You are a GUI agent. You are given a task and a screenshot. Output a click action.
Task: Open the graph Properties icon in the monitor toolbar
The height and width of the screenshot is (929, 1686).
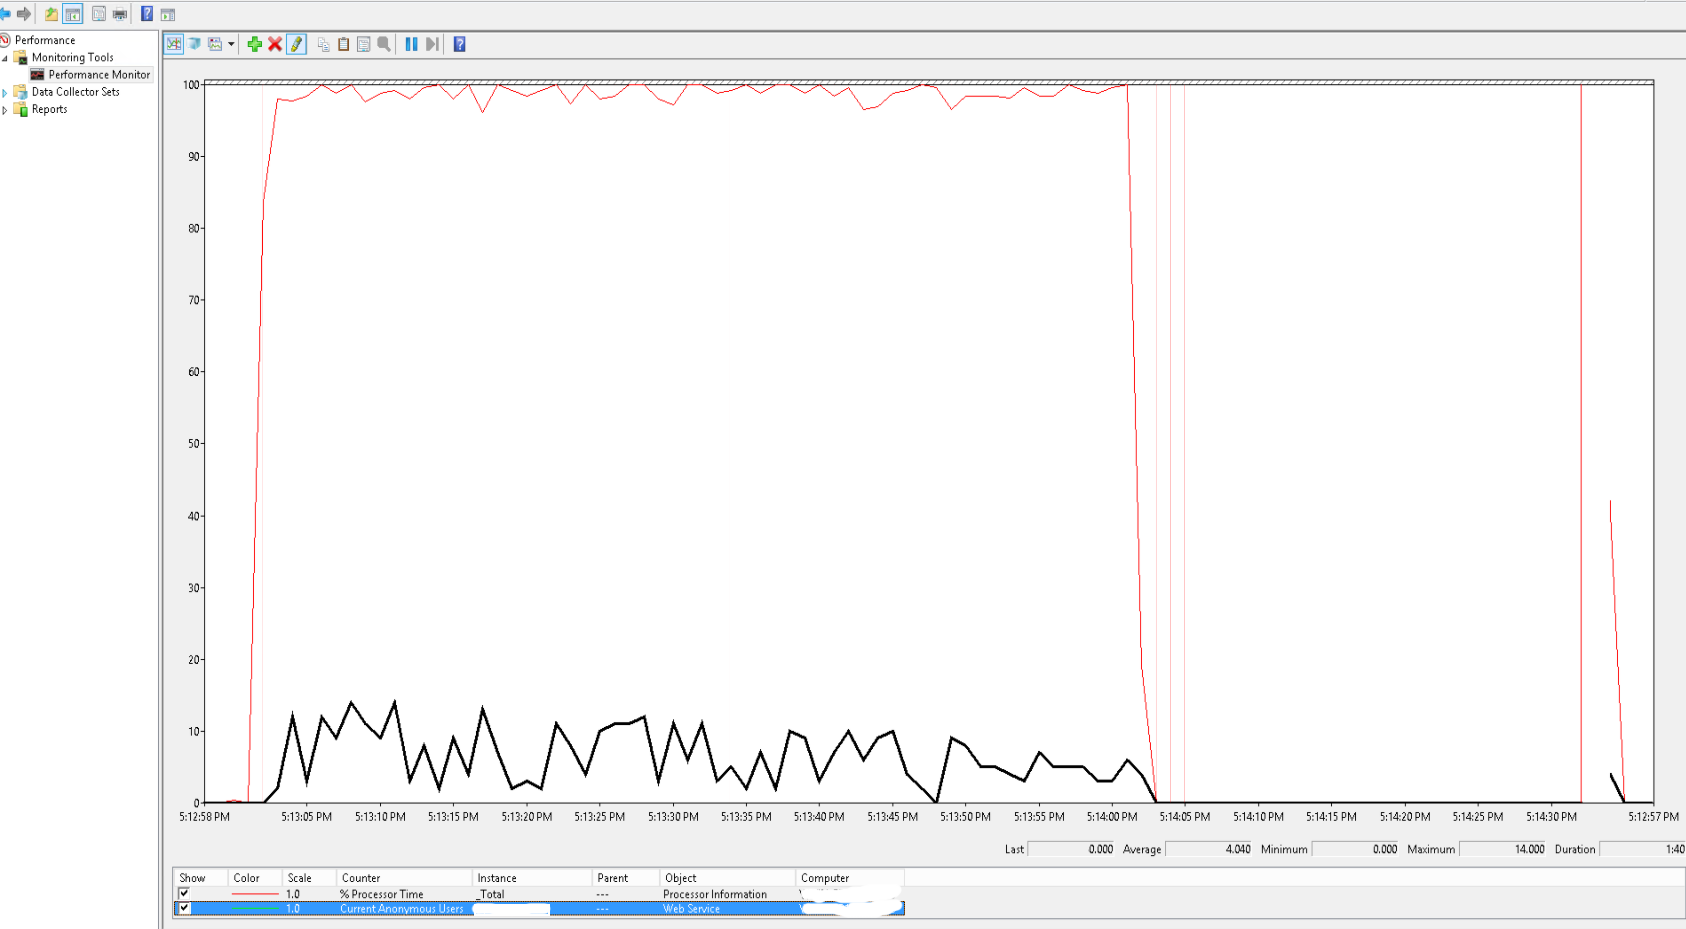(364, 44)
